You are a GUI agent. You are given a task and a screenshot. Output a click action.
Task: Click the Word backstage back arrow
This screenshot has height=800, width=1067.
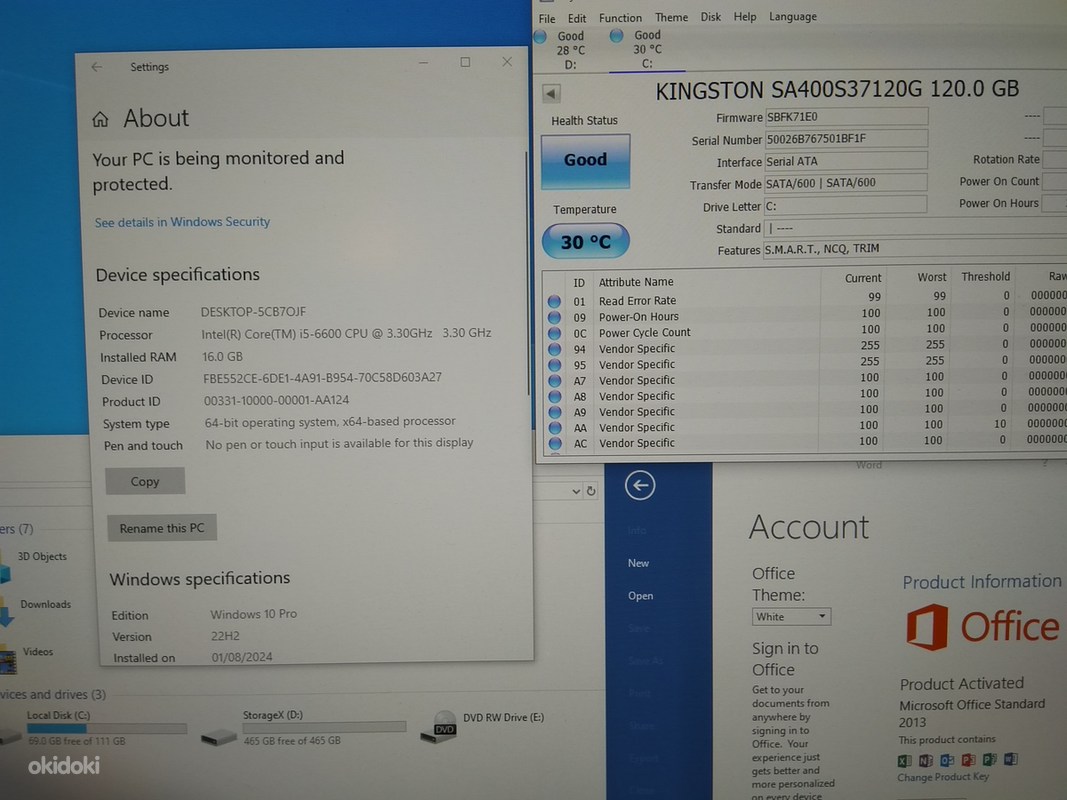click(640, 486)
